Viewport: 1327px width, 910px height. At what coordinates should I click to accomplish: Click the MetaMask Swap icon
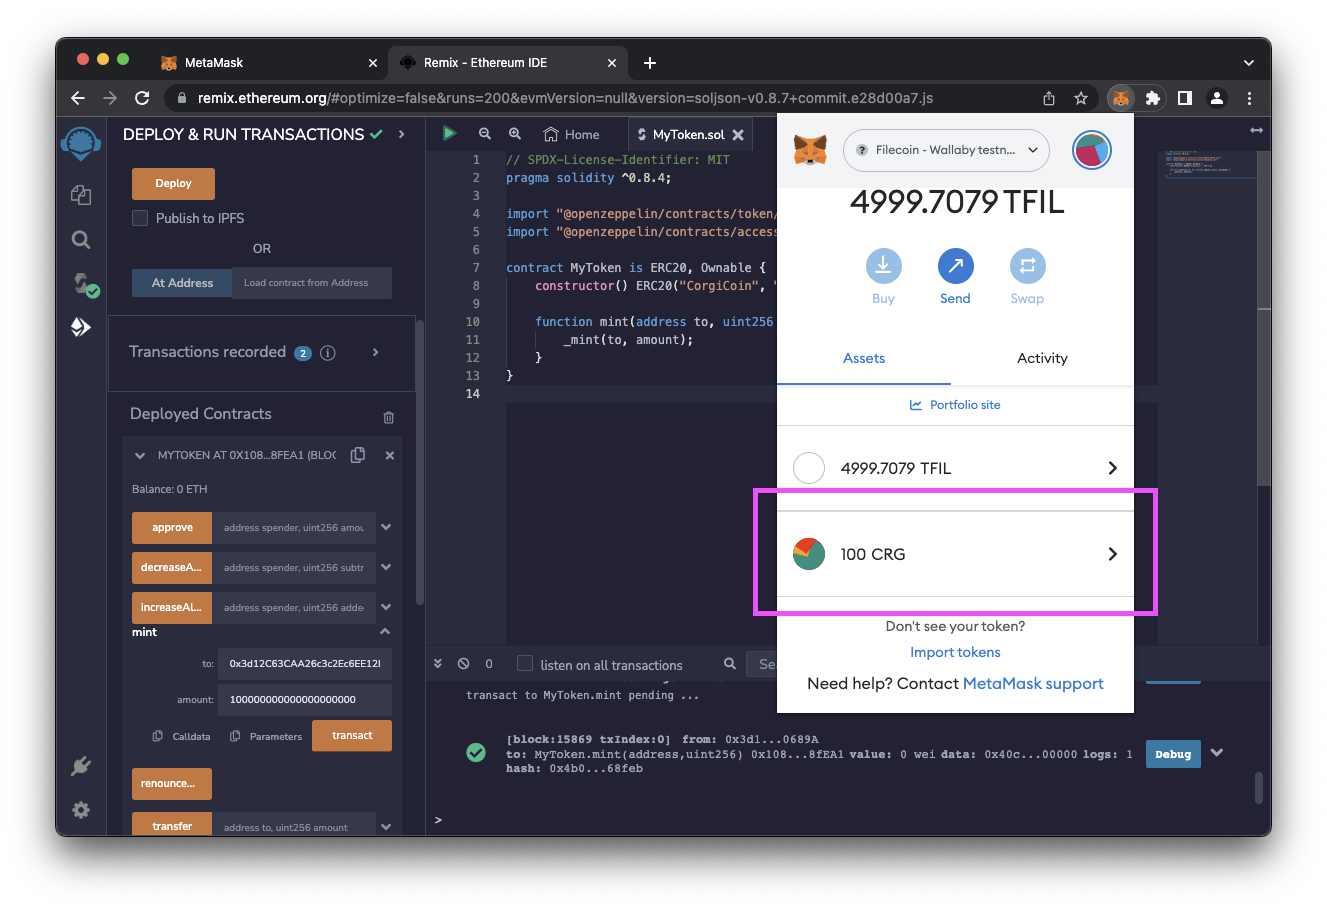pos(1027,266)
